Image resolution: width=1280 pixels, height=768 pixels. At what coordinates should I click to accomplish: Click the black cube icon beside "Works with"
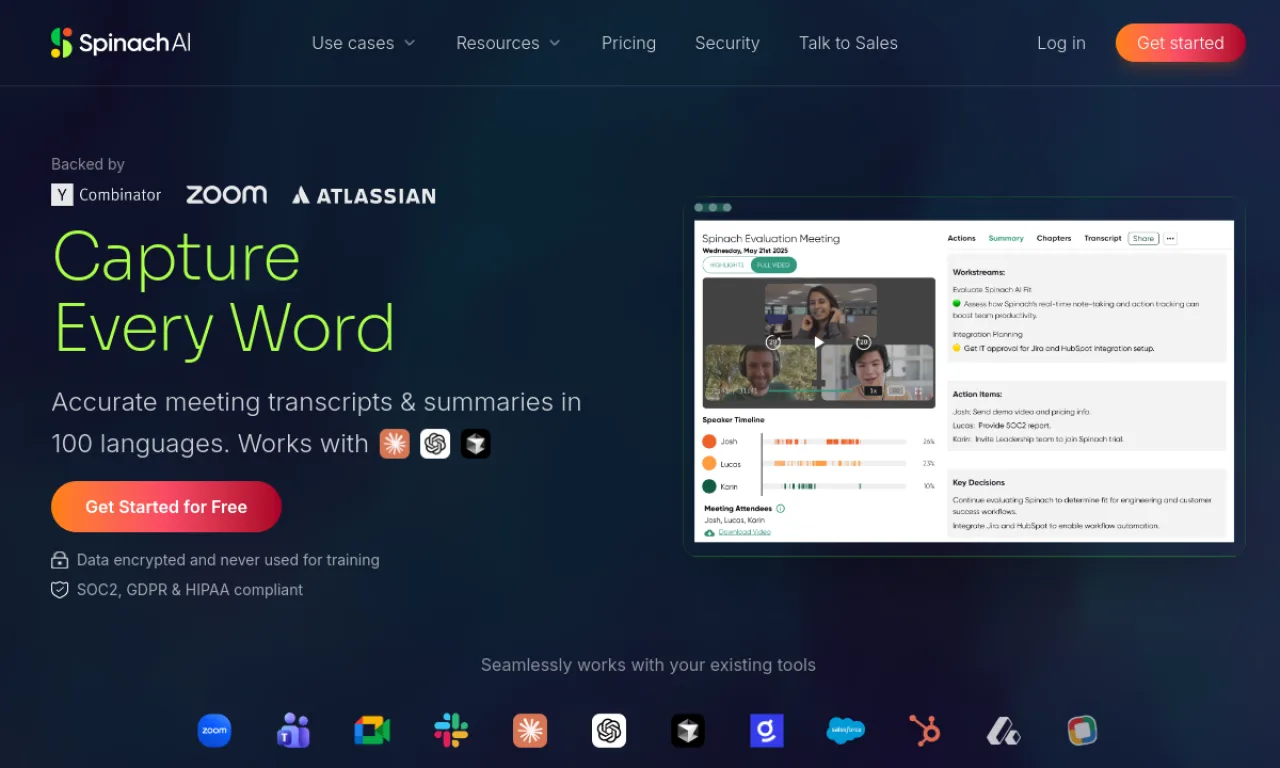[476, 444]
